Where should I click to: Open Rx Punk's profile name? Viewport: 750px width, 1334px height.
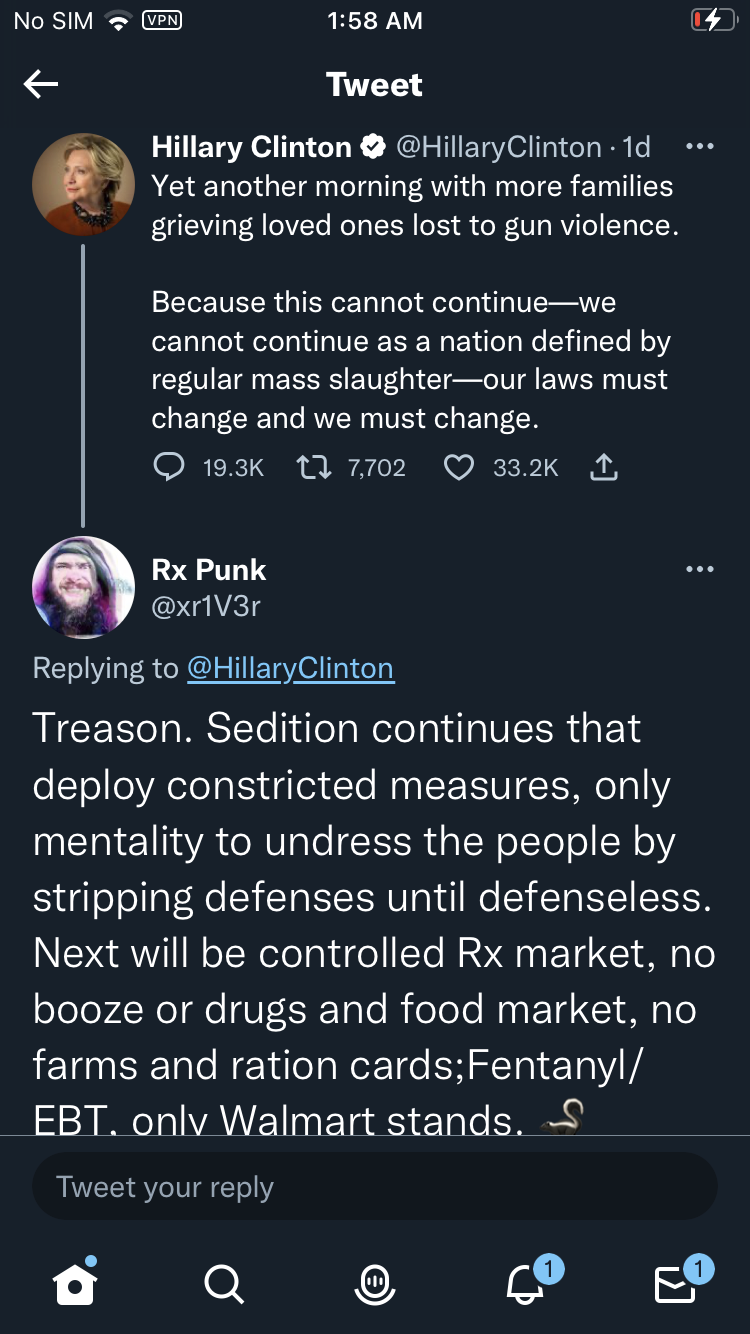click(209, 570)
